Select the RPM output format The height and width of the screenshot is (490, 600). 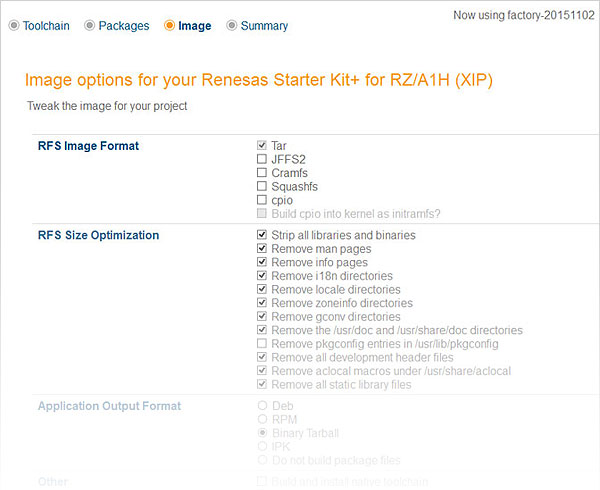pyautogui.click(x=262, y=419)
